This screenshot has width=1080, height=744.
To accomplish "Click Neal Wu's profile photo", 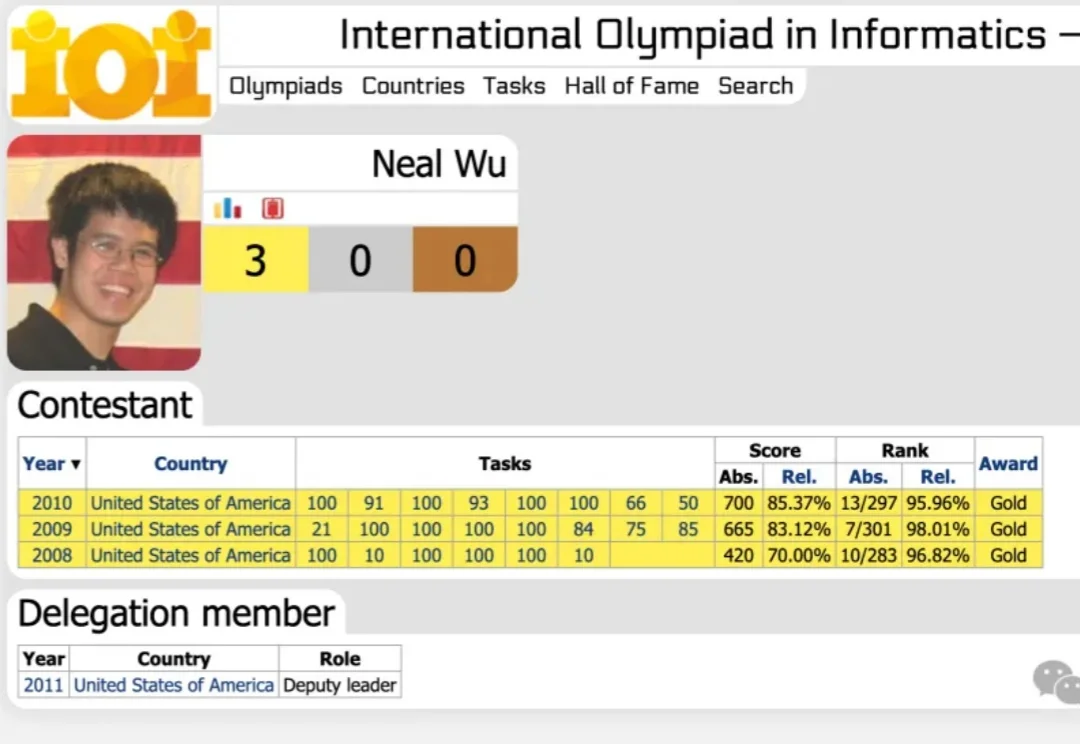I will point(104,253).
